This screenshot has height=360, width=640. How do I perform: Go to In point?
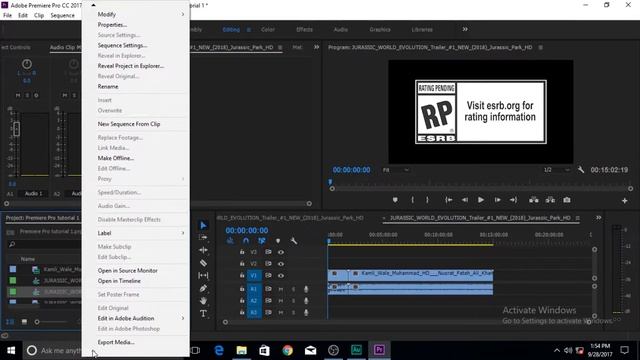pyautogui.click(x=449, y=200)
